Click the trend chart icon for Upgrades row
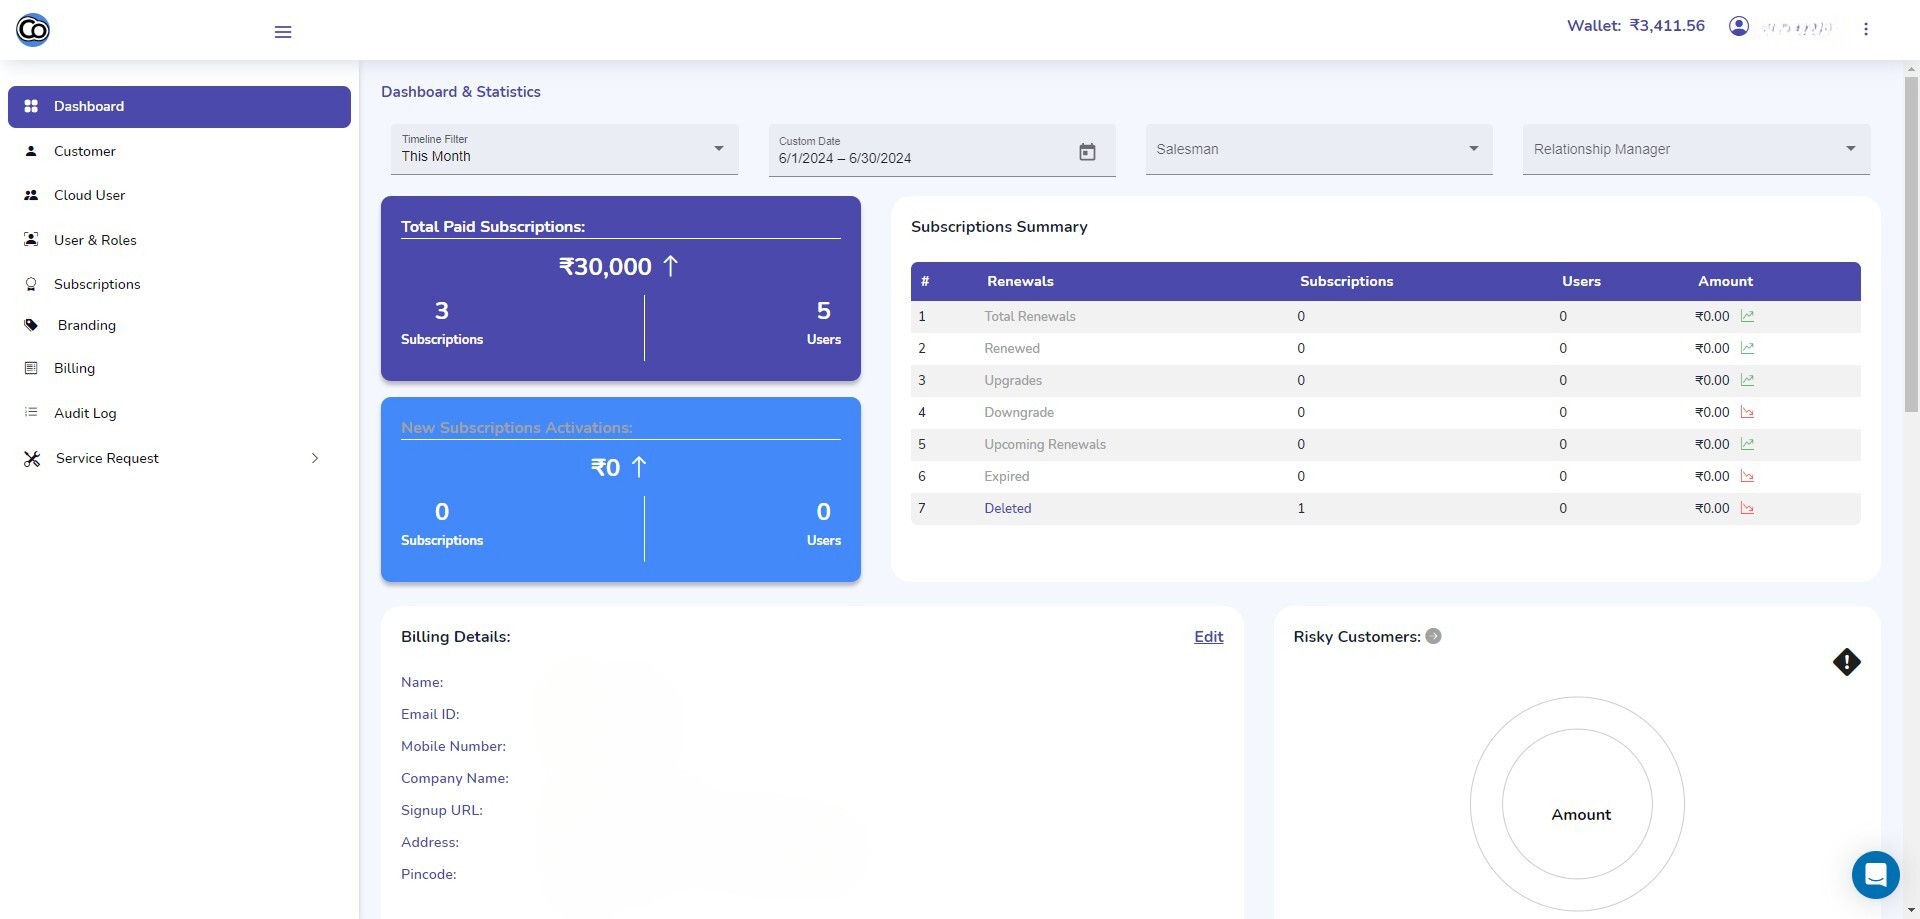Screen dimensions: 1920x919 point(1747,380)
